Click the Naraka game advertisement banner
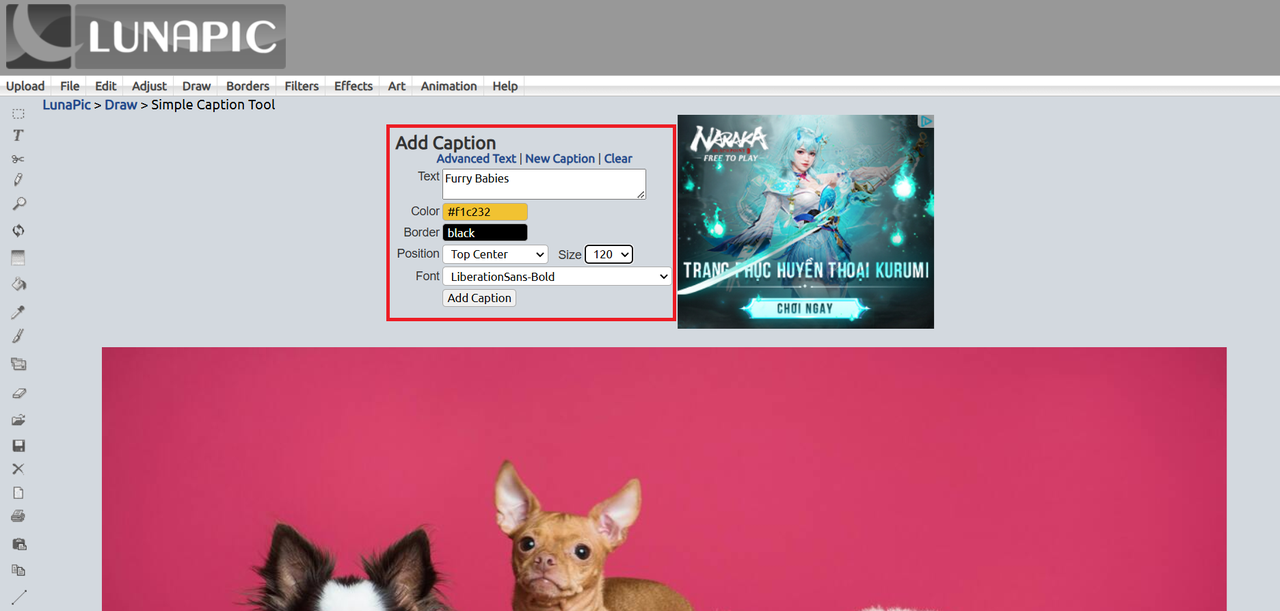This screenshot has width=1280, height=611. 806,221
